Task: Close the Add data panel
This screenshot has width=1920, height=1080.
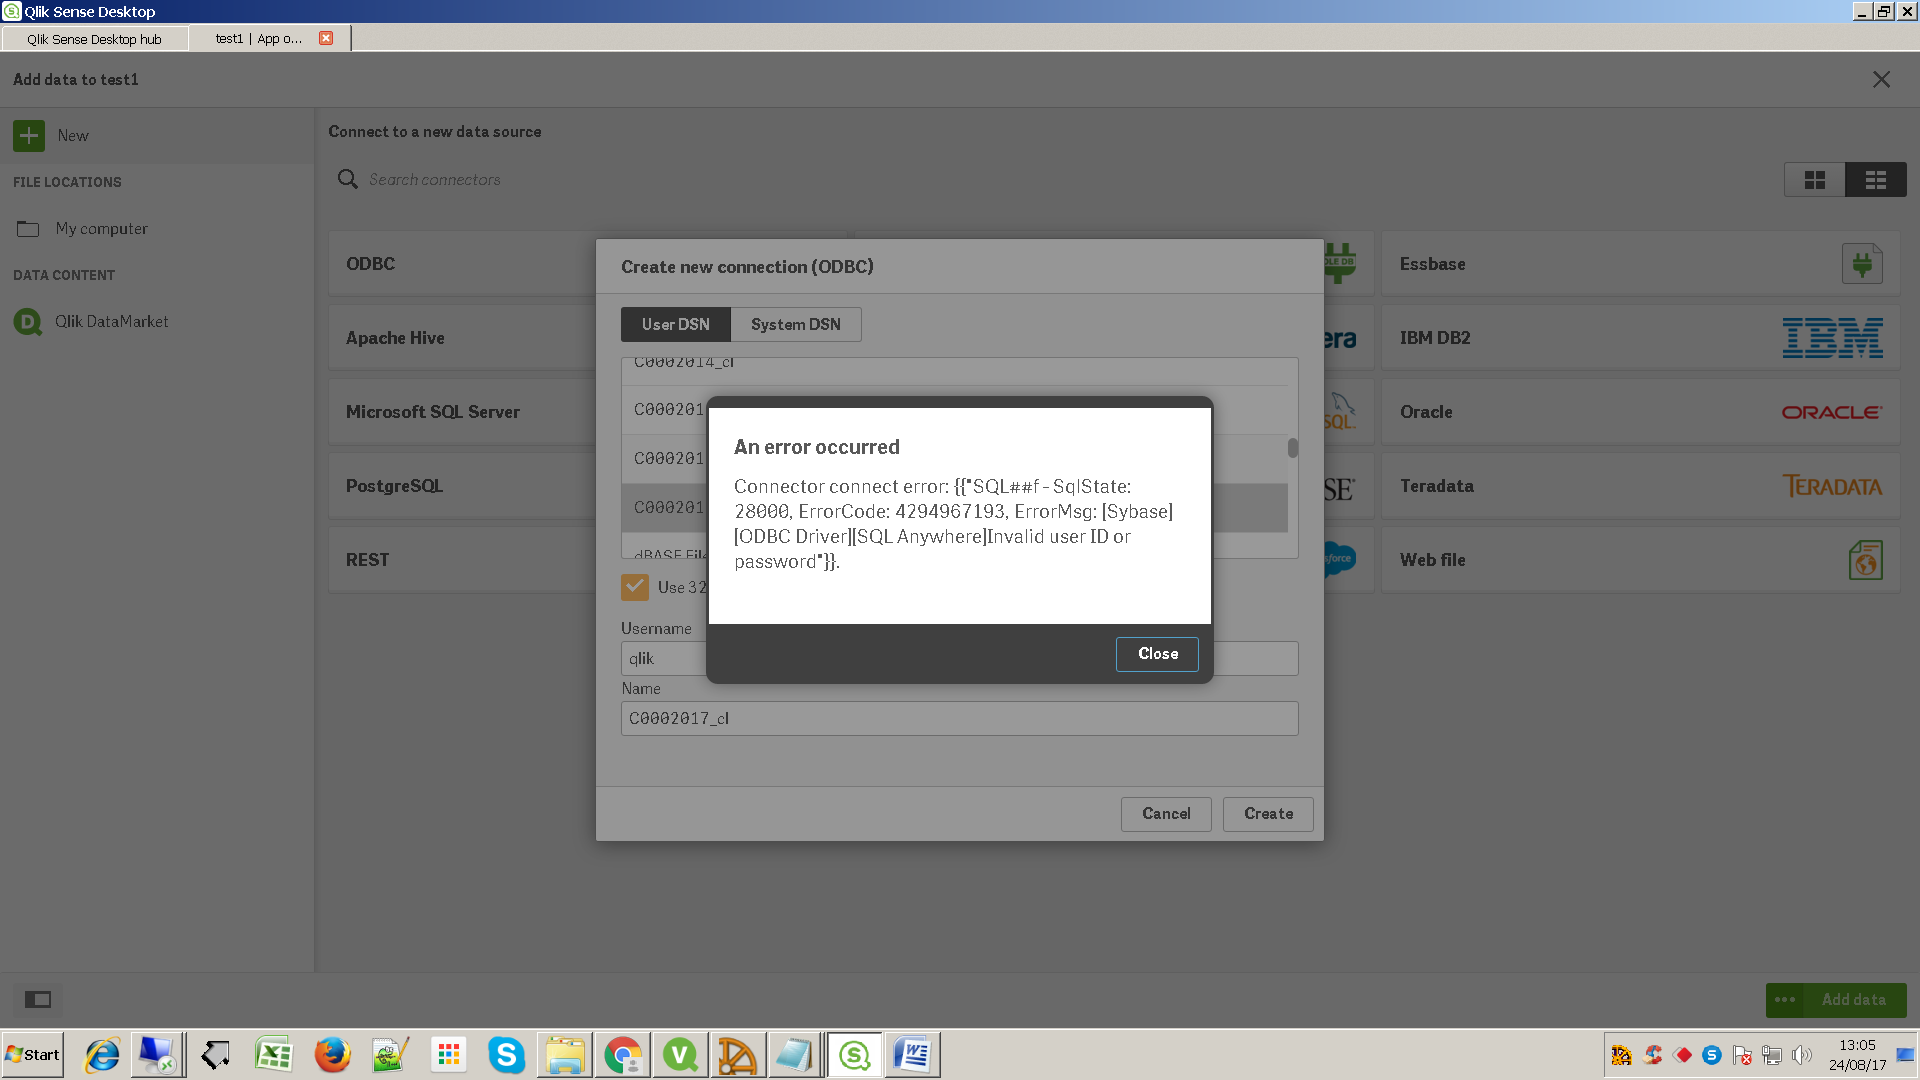Action: click(1881, 79)
